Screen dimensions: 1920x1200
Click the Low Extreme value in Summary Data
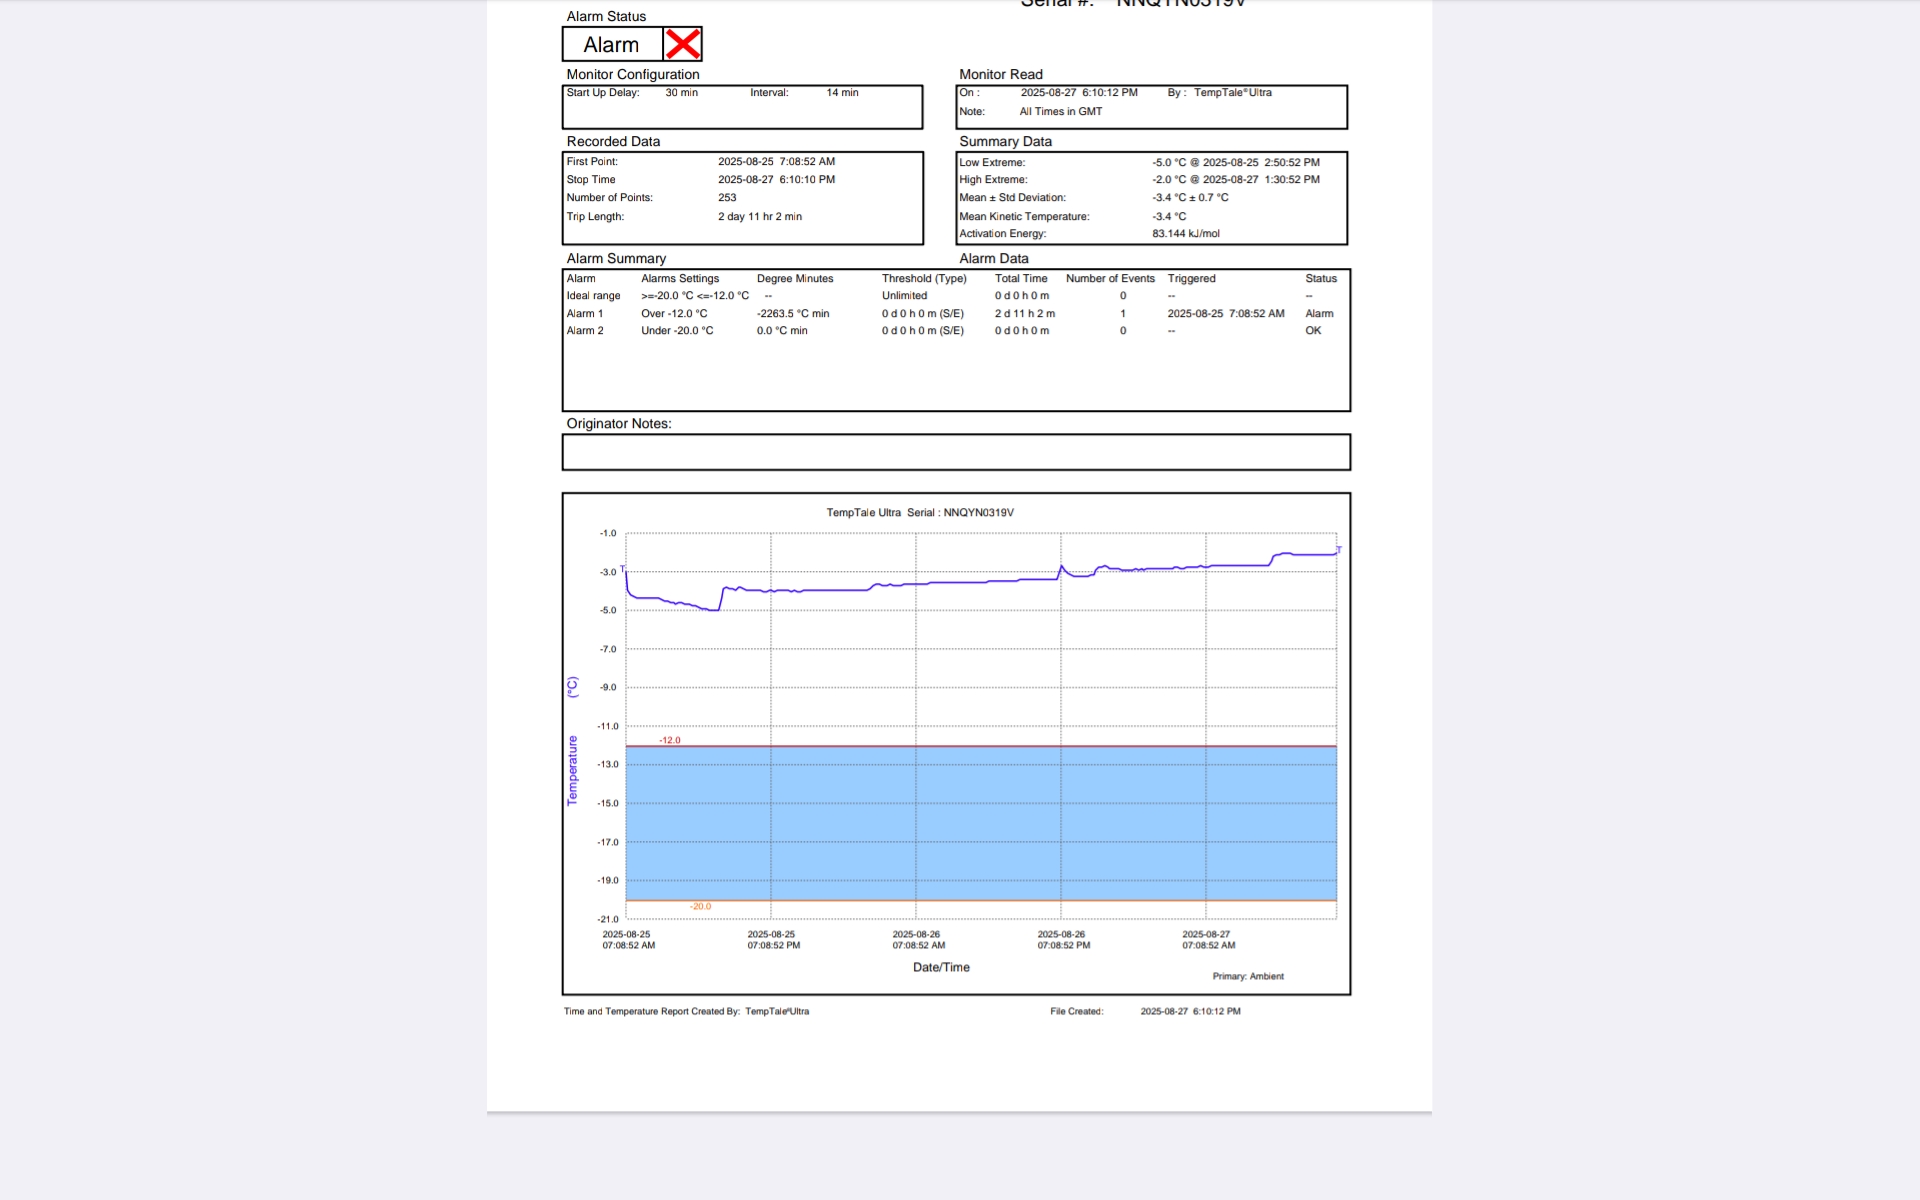coord(1235,162)
